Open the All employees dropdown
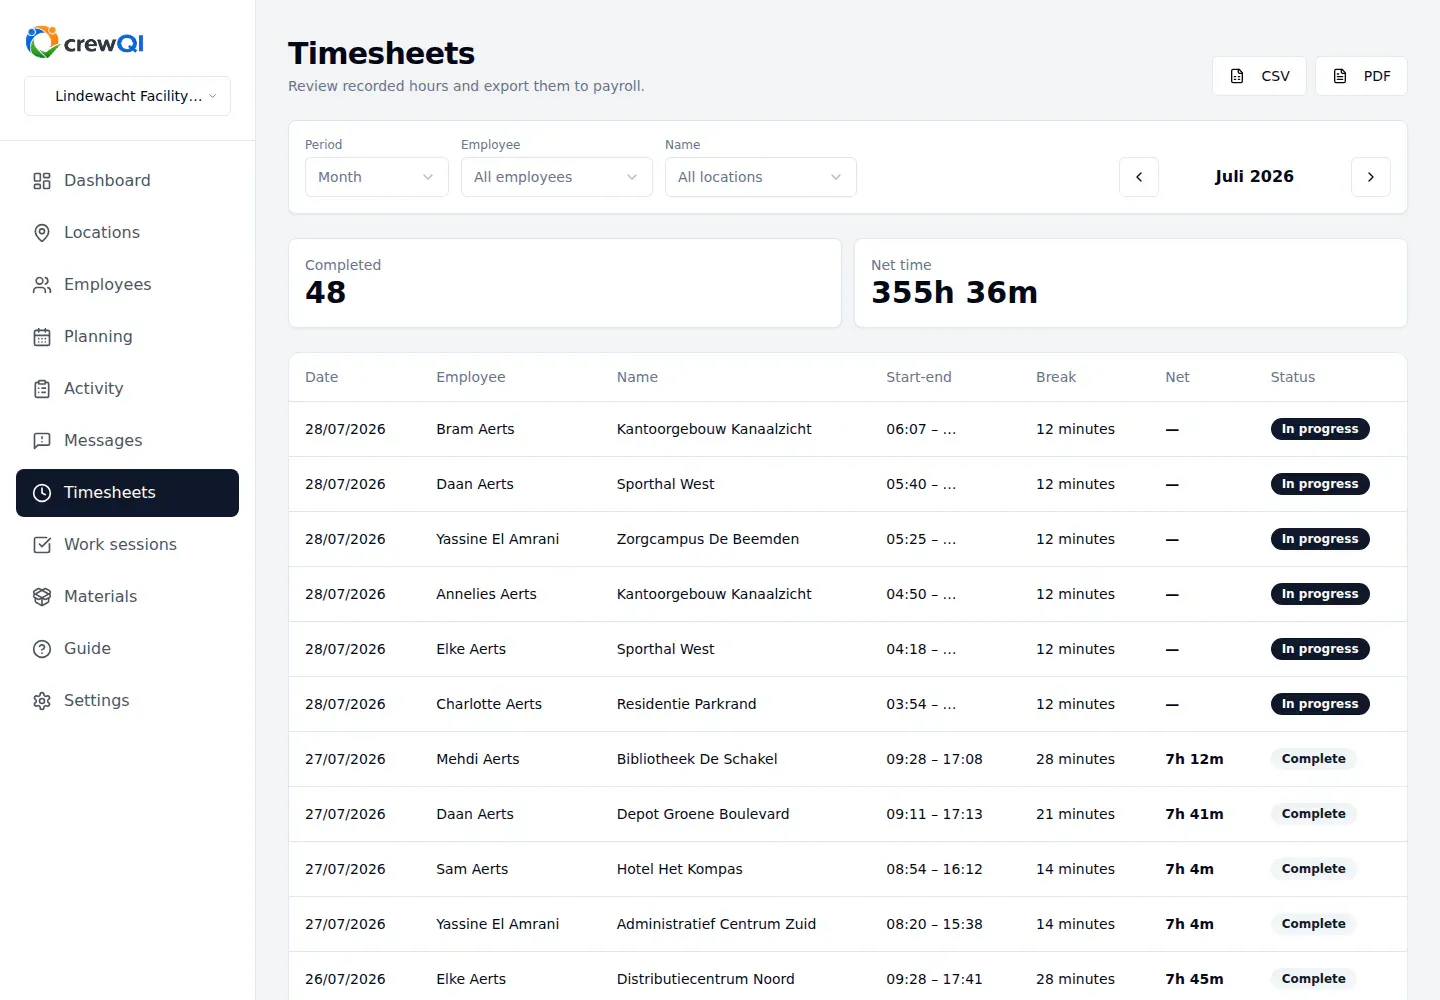1440x1000 pixels. [x=557, y=177]
